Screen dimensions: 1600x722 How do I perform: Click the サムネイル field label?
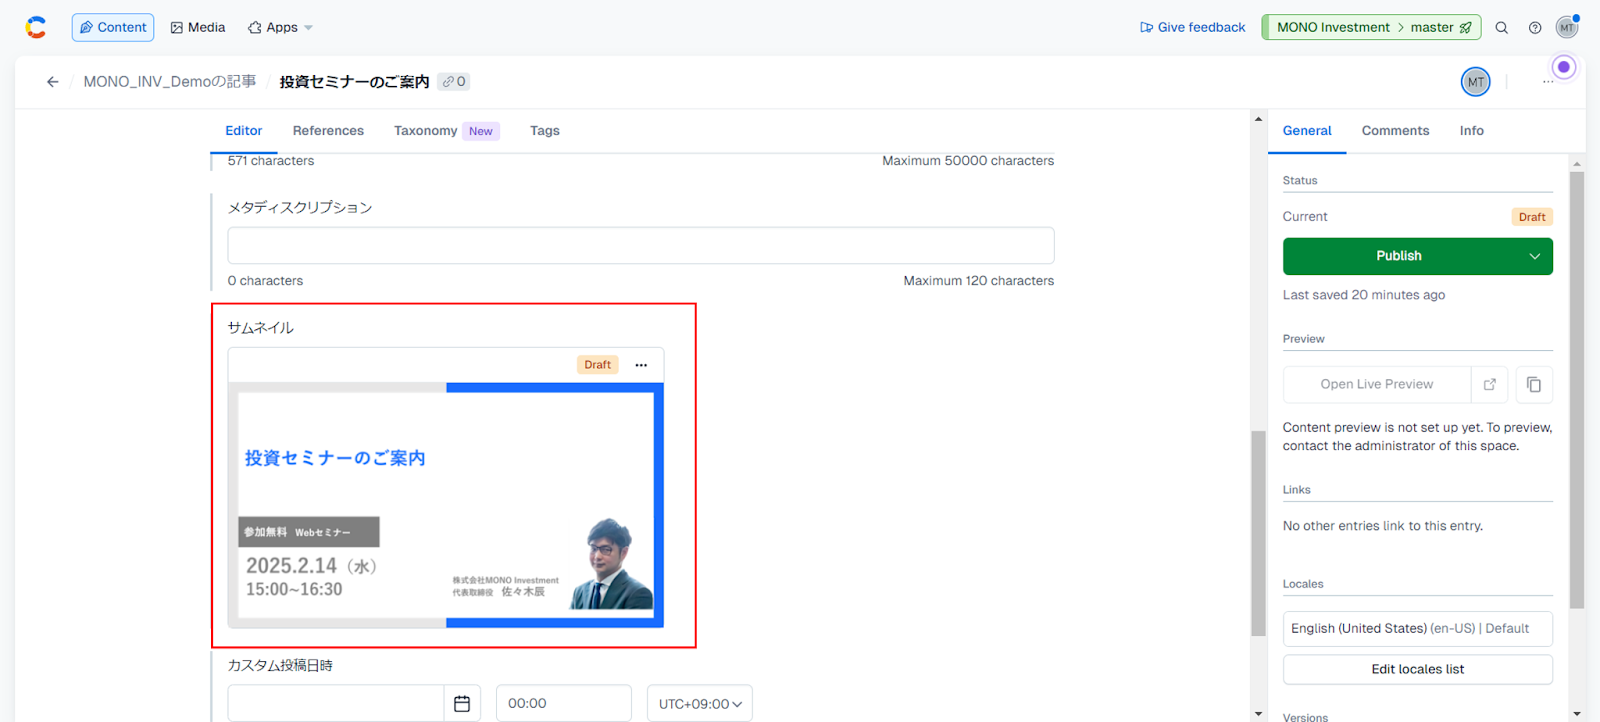pyautogui.click(x=261, y=328)
